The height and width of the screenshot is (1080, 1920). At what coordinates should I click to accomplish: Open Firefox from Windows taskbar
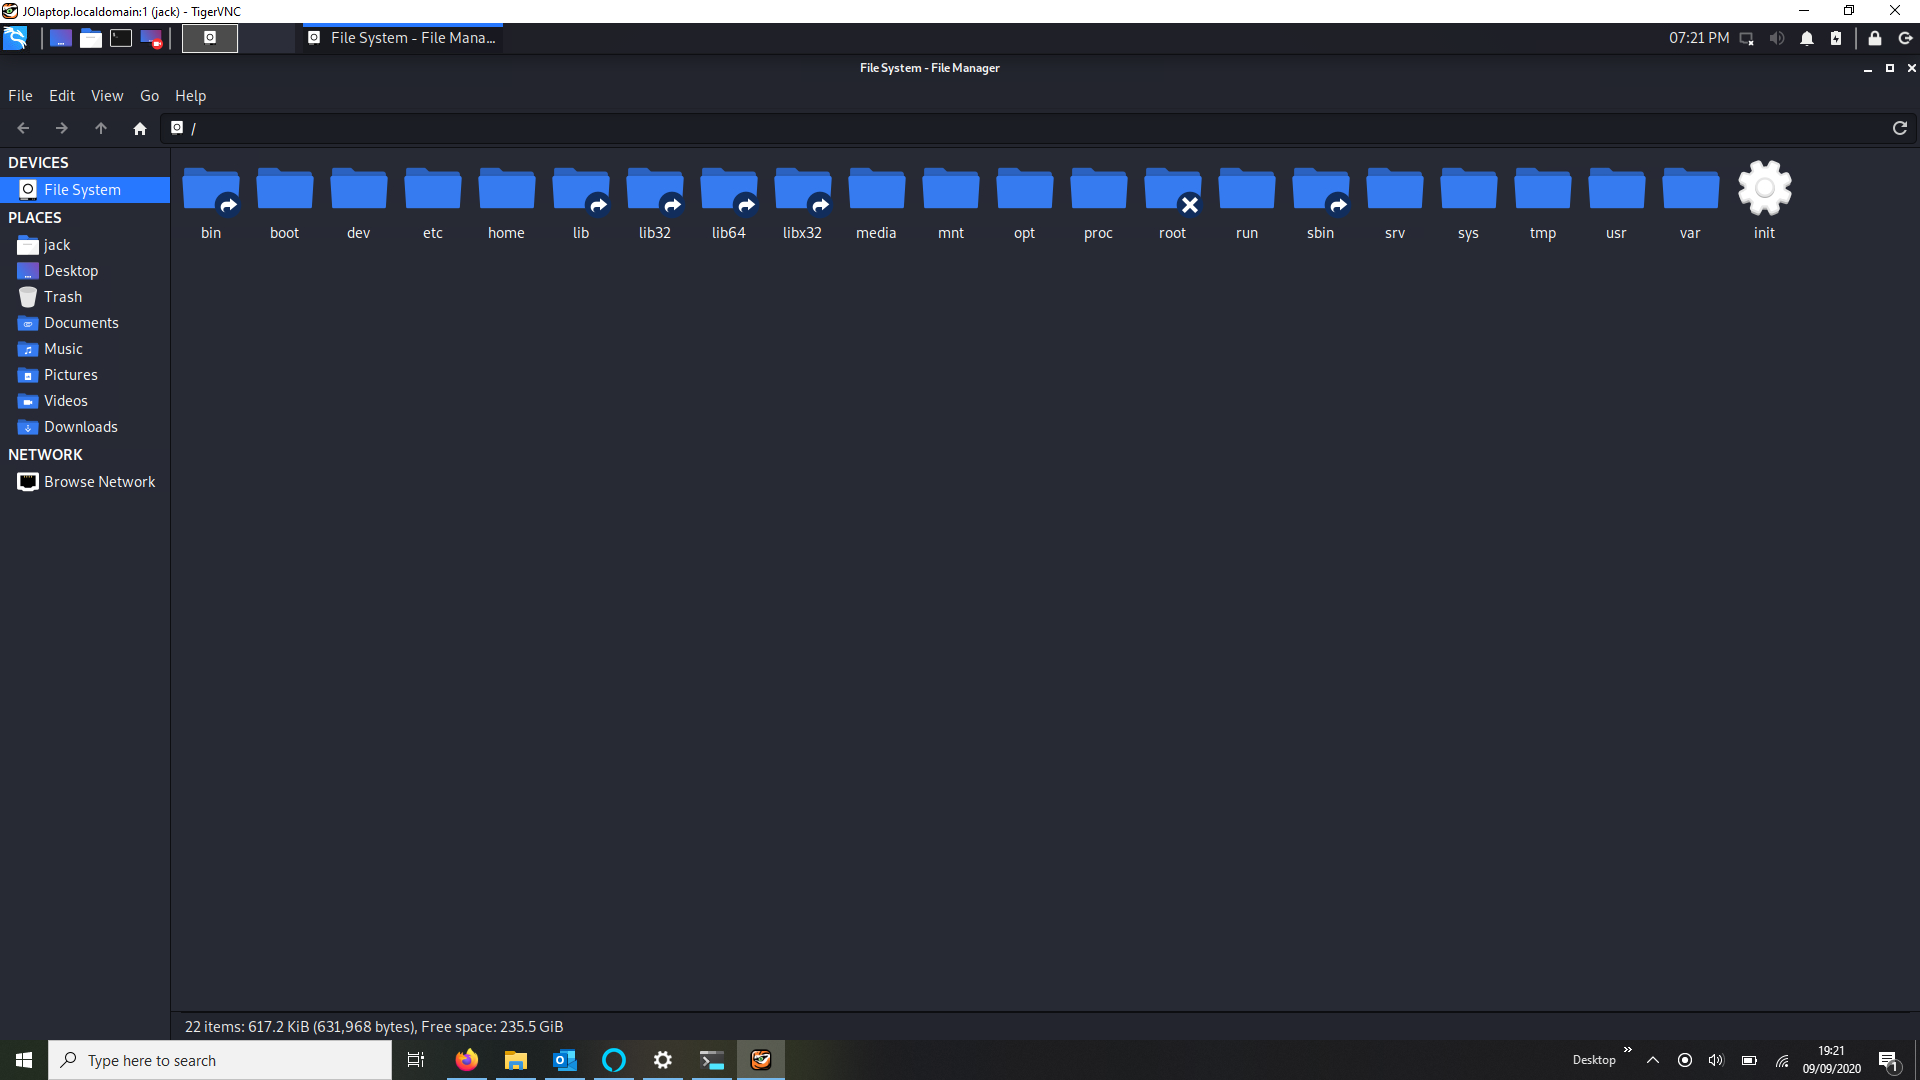(x=466, y=1060)
